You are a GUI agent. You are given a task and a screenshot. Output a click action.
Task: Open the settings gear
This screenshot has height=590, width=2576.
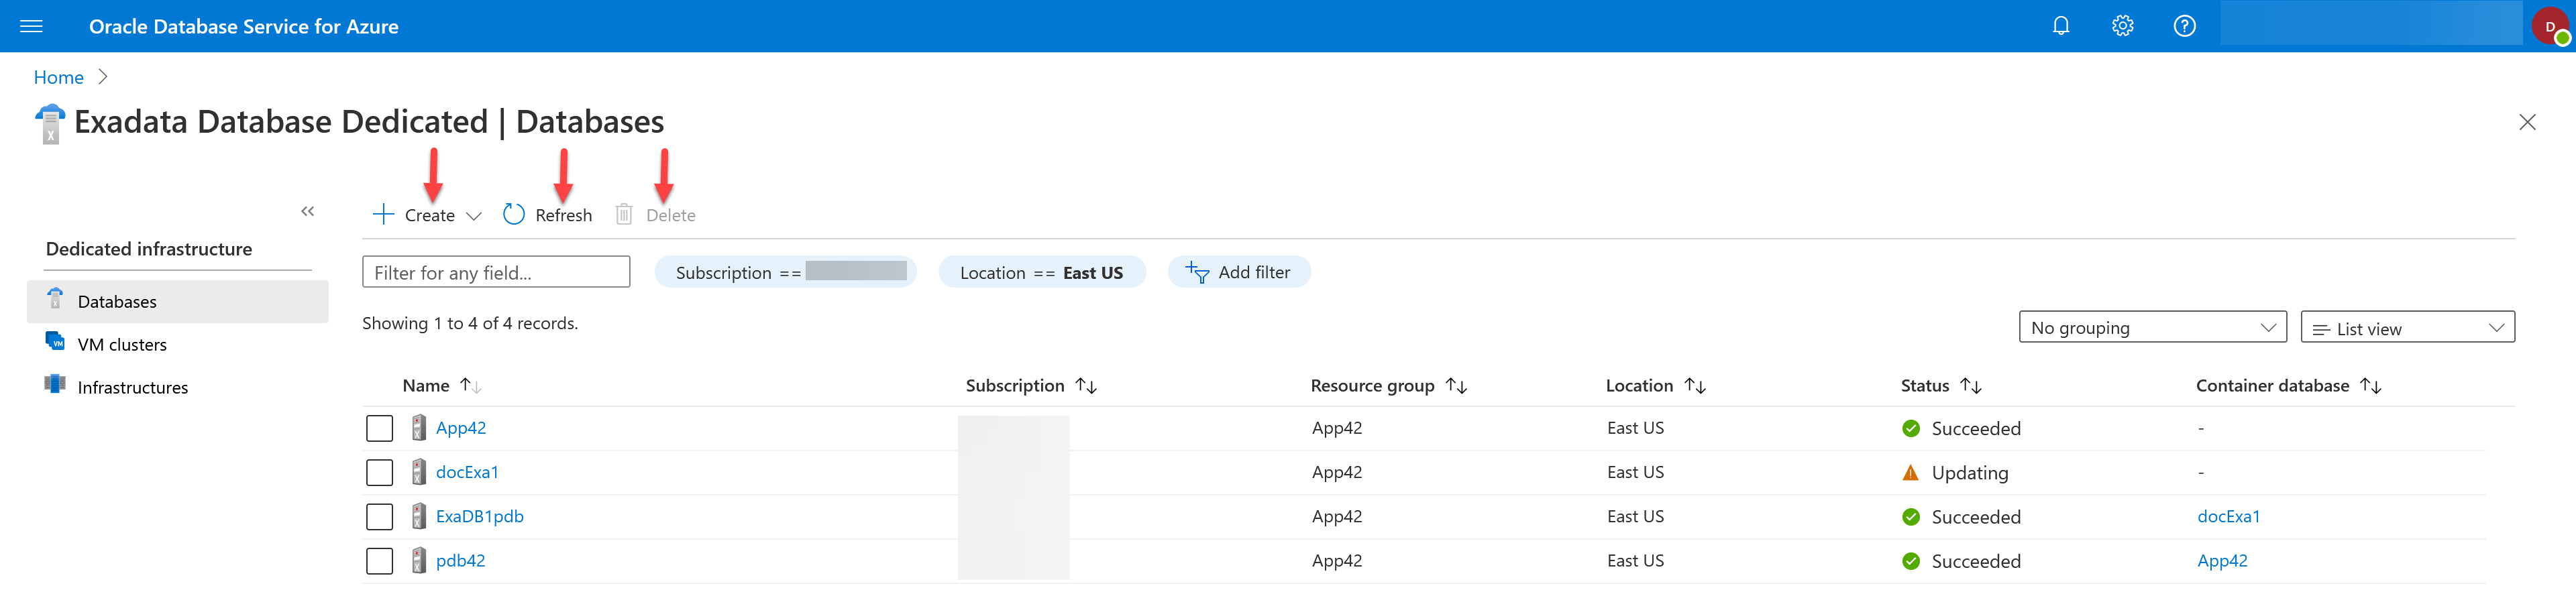tap(2122, 26)
